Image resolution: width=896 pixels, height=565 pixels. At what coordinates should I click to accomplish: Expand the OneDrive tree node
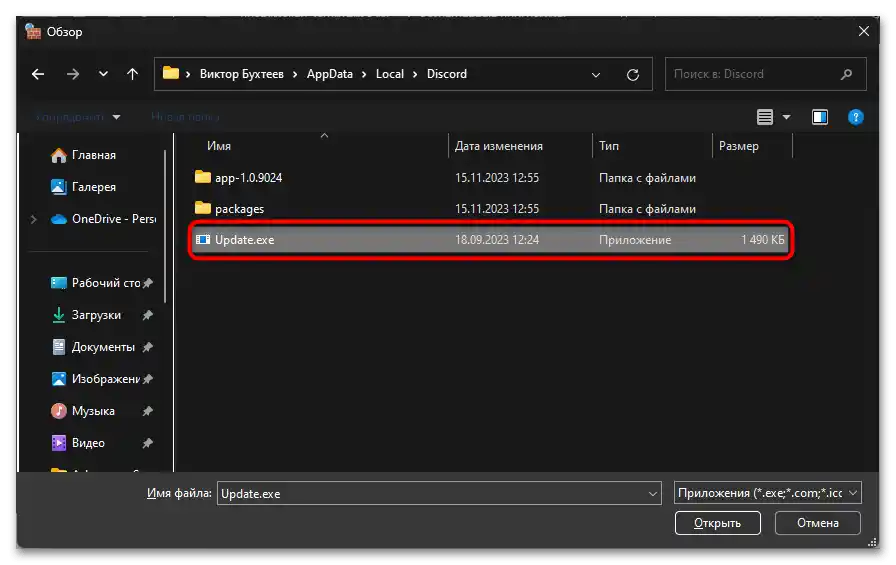click(33, 219)
